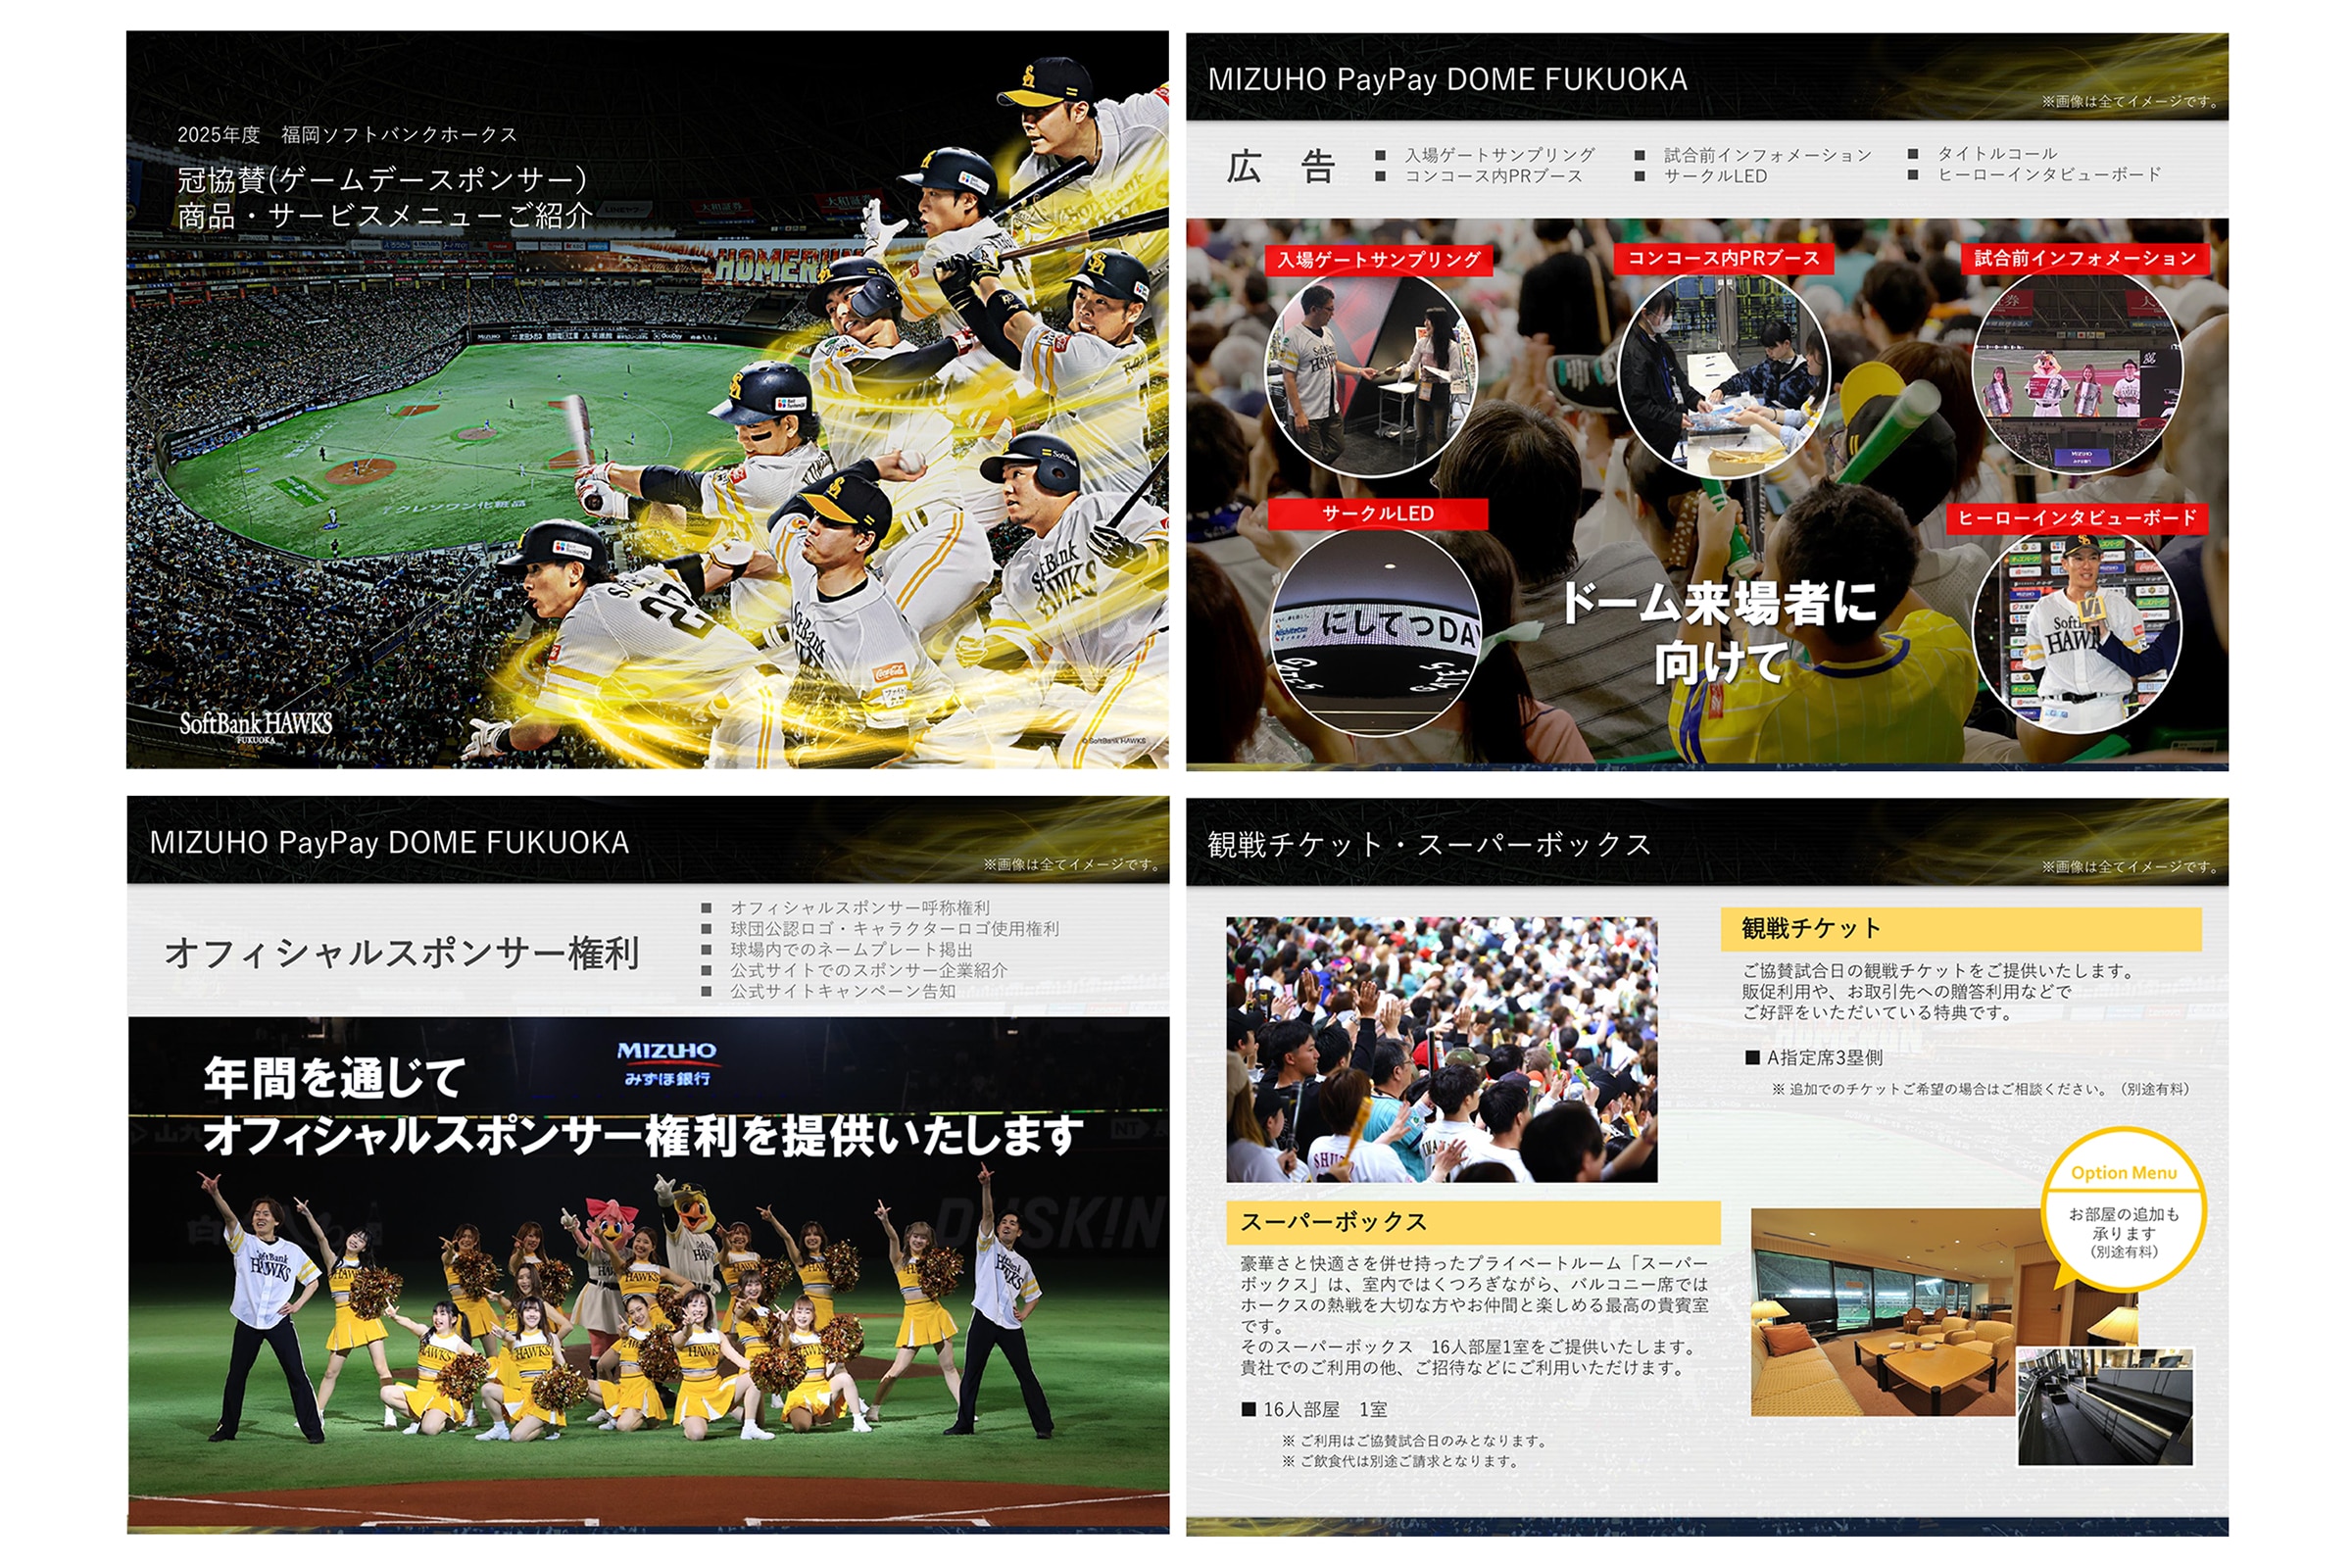Viewport: 2352px width, 1568px height.
Task: Click the yellow "スーパーボックス" section header
Action: (x=1473, y=1223)
